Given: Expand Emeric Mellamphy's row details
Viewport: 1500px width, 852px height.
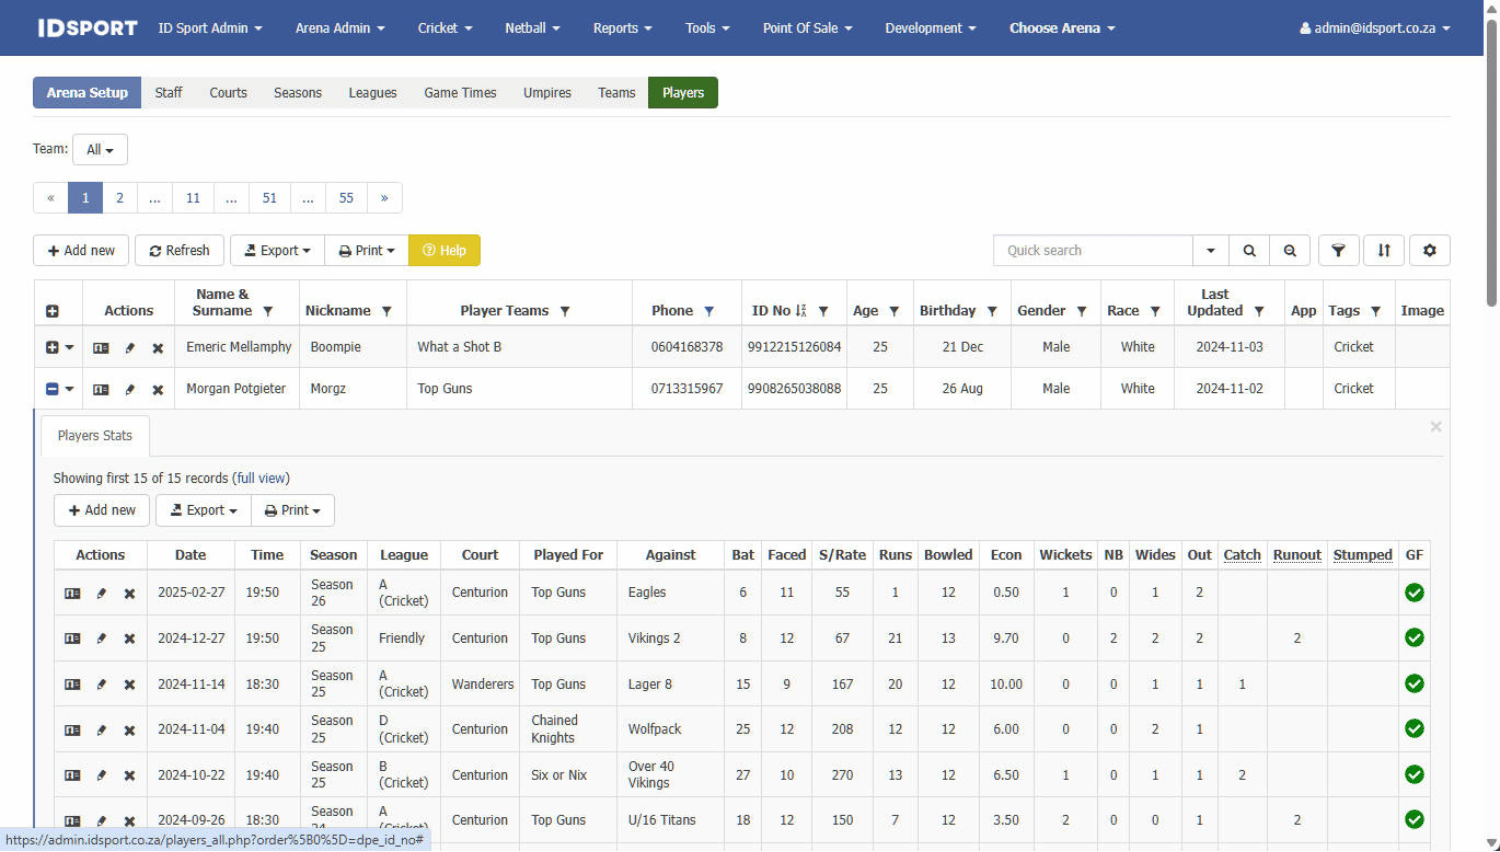Looking at the screenshot, I should coord(52,347).
